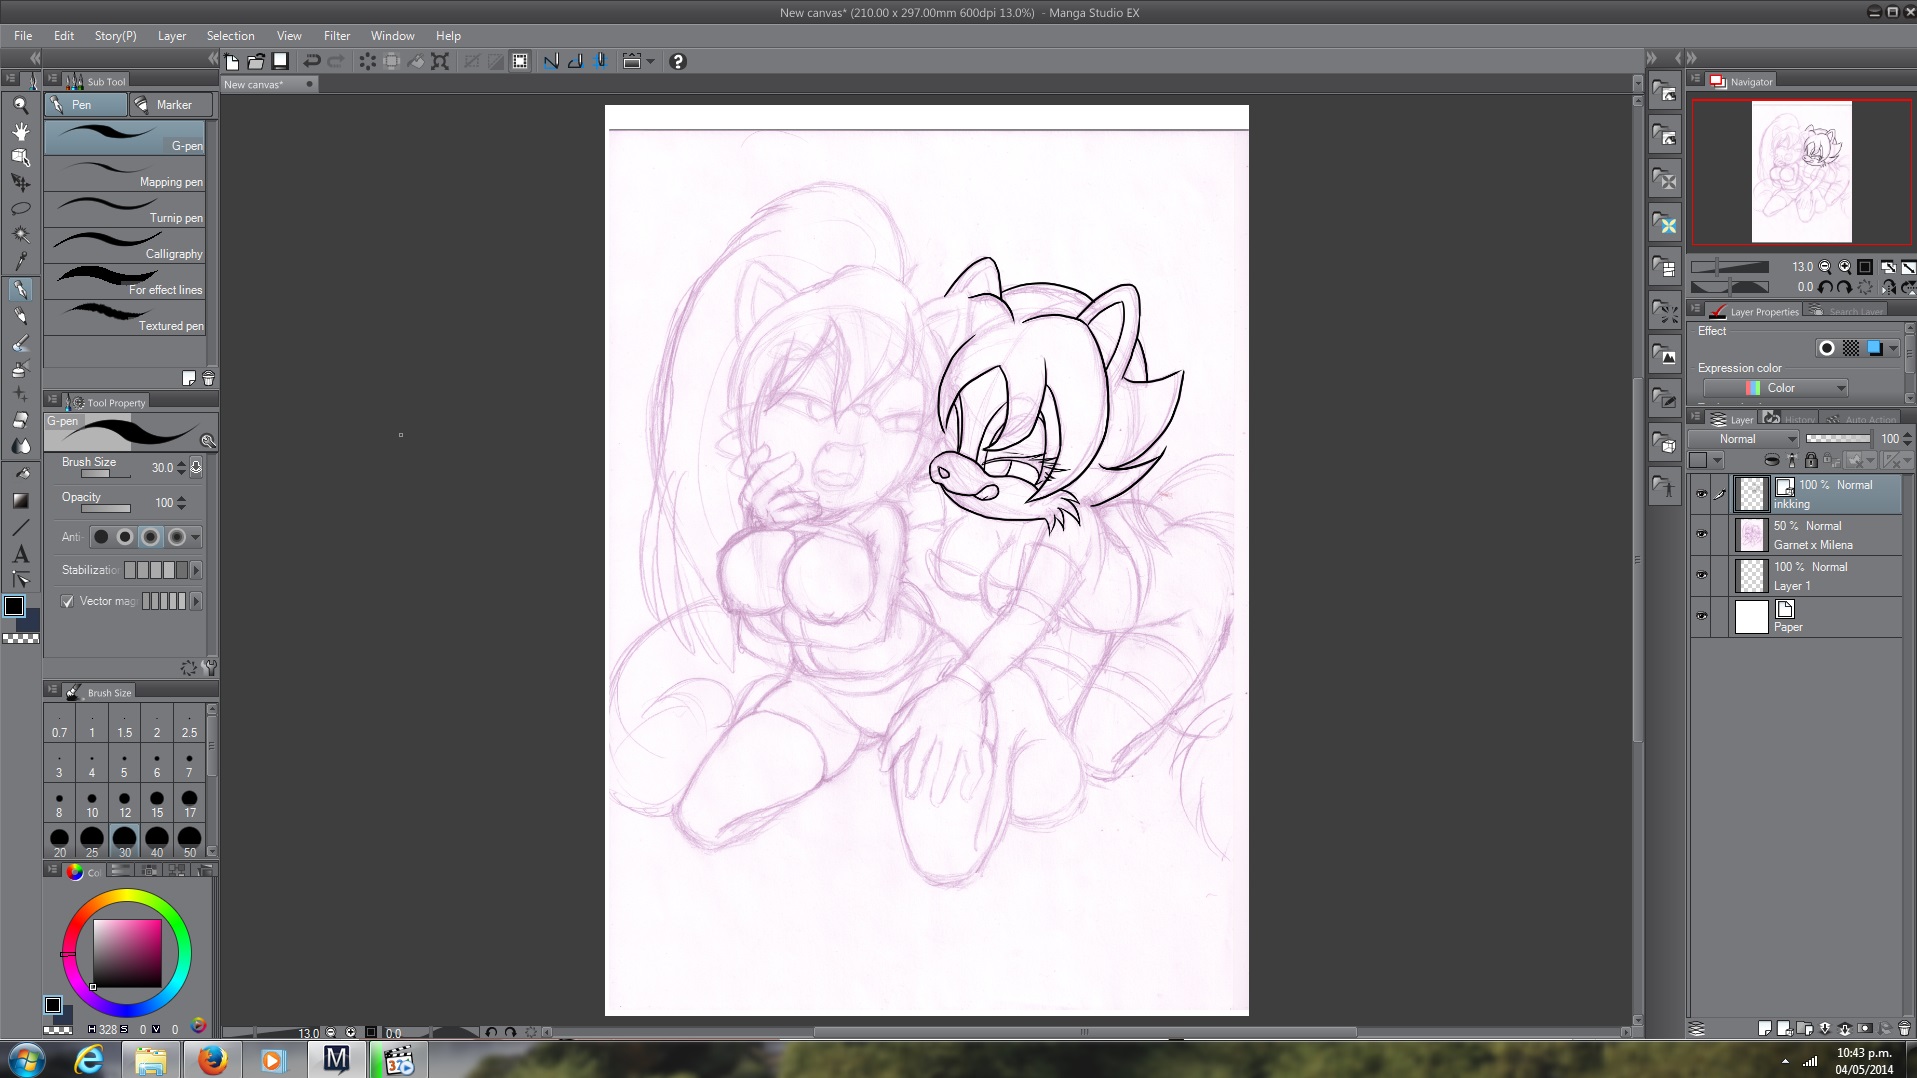Image resolution: width=1917 pixels, height=1078 pixels.
Task: Select the Text tool
Action: (x=20, y=554)
